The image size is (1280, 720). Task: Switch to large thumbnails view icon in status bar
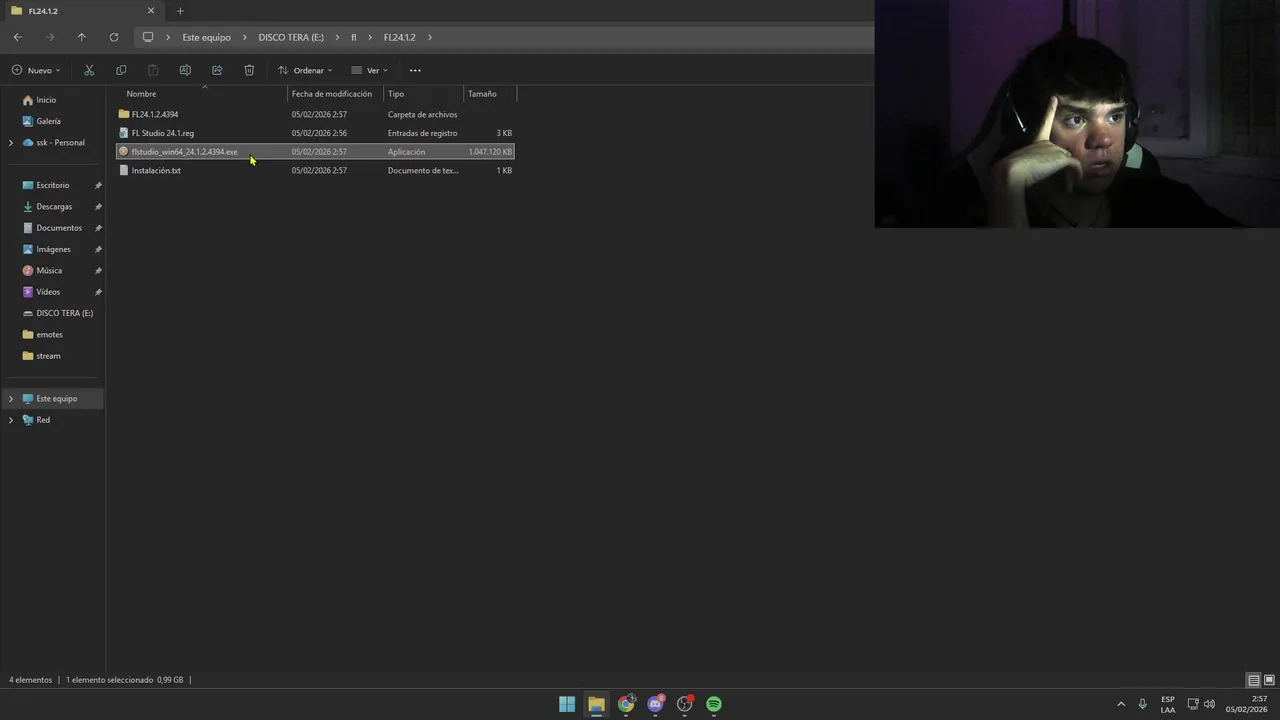1269,680
